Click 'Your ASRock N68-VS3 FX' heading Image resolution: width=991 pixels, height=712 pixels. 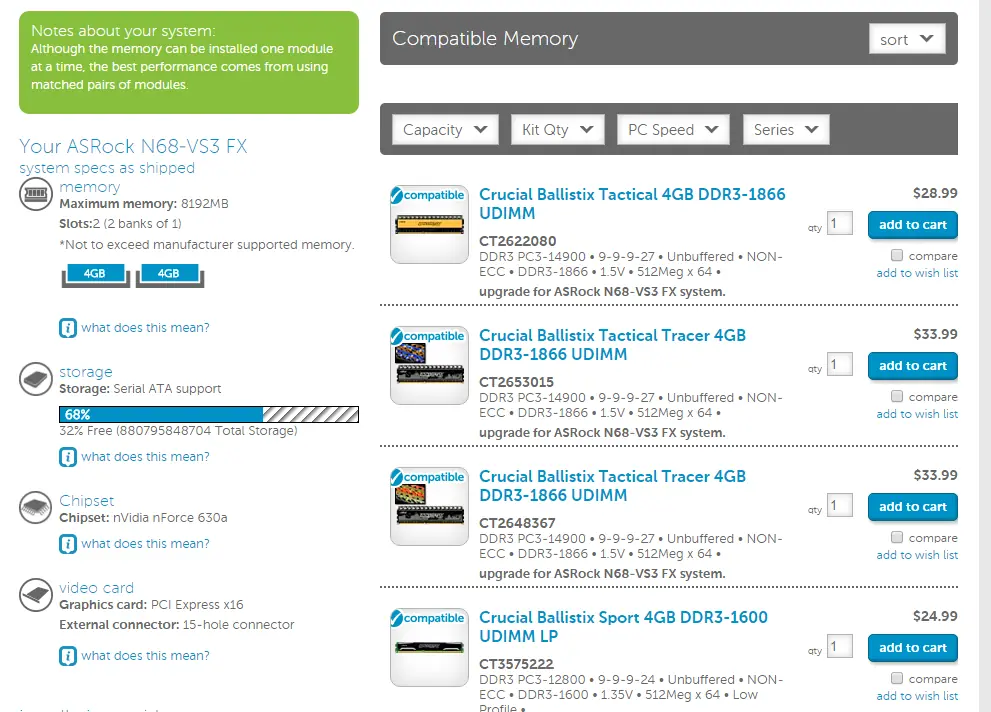[133, 146]
